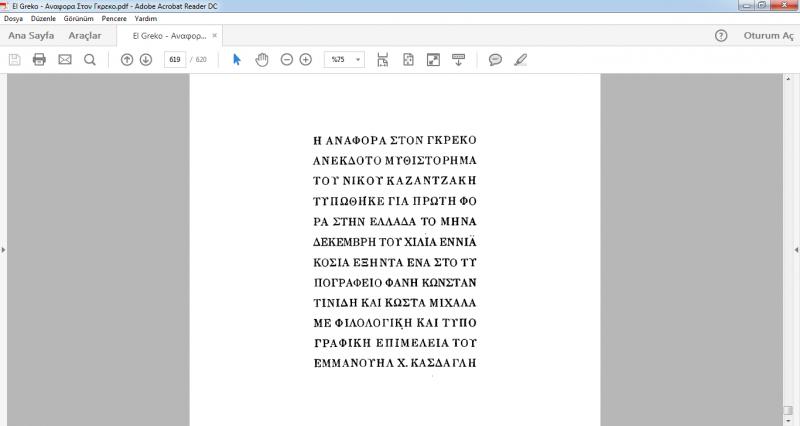Zoom in with the plus icon

[306, 60]
